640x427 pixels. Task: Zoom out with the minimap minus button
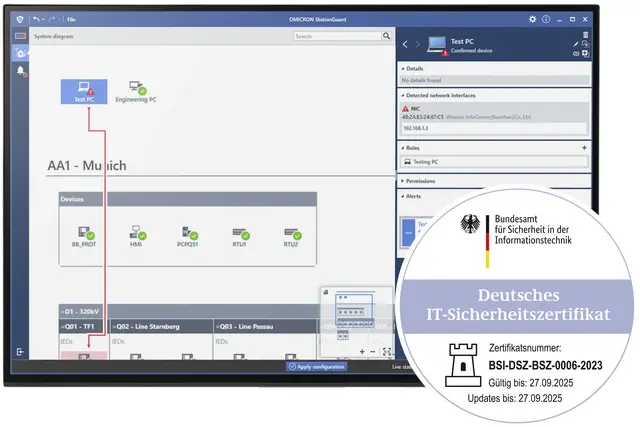point(373,351)
